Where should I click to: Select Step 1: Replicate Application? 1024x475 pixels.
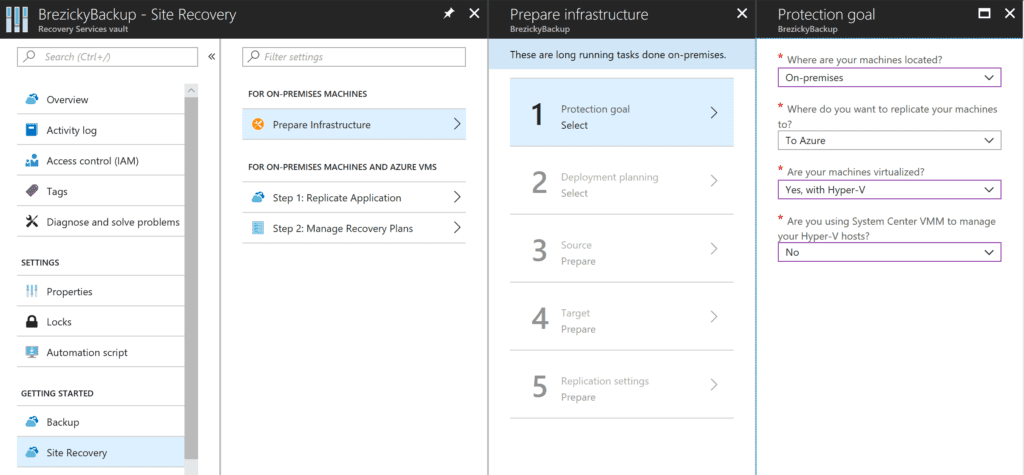coord(354,197)
